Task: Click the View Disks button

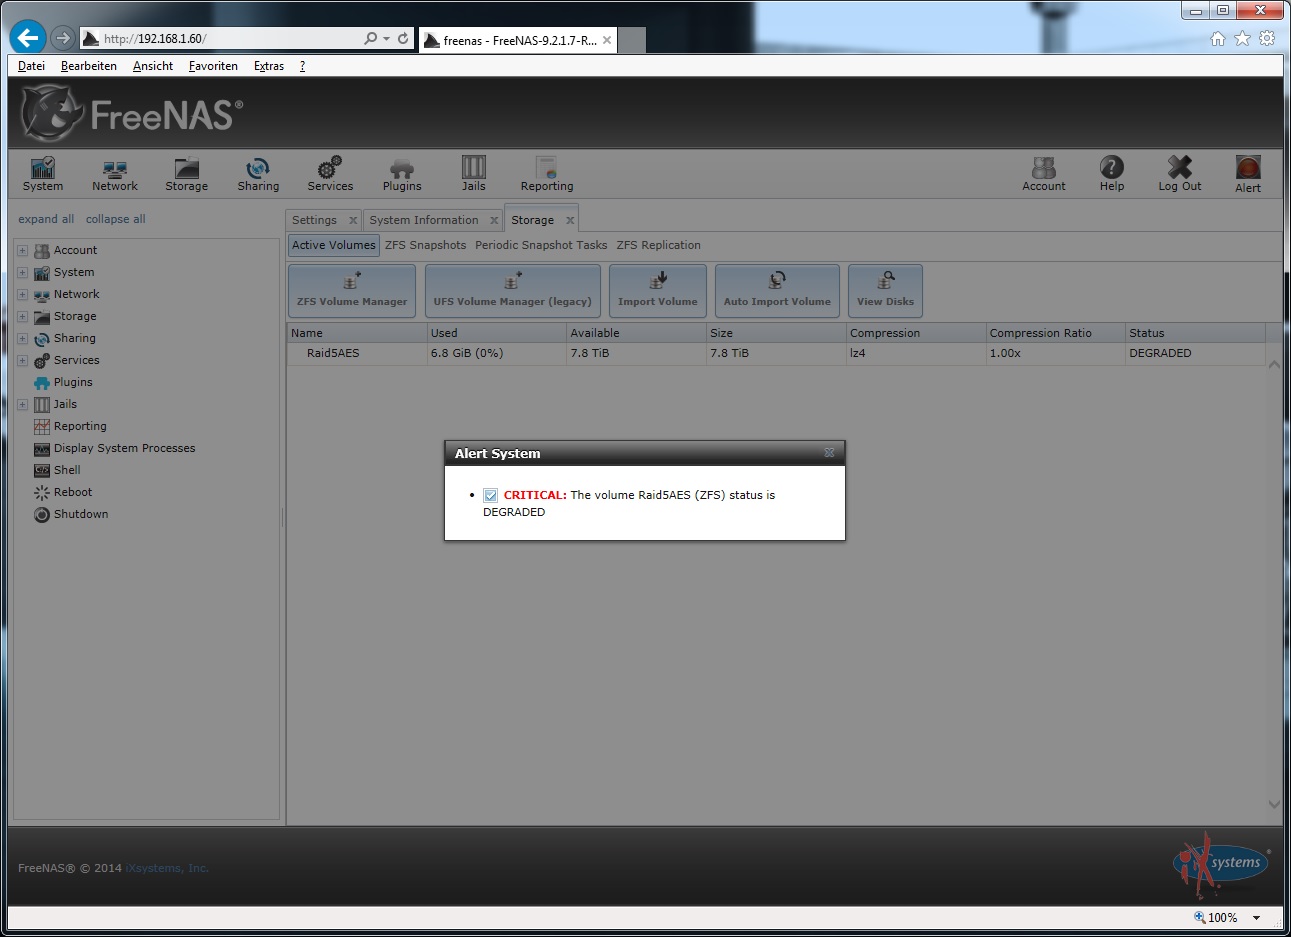Action: [885, 291]
